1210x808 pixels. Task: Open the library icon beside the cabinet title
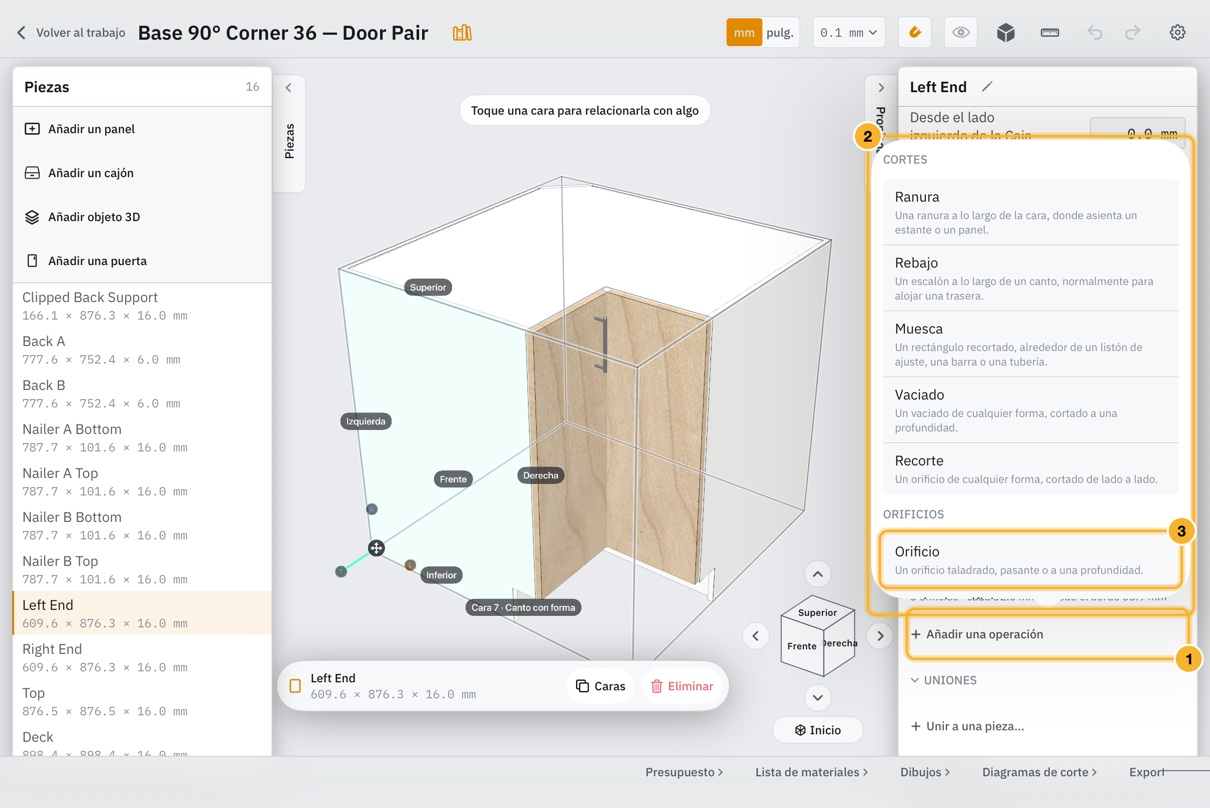[x=462, y=33]
